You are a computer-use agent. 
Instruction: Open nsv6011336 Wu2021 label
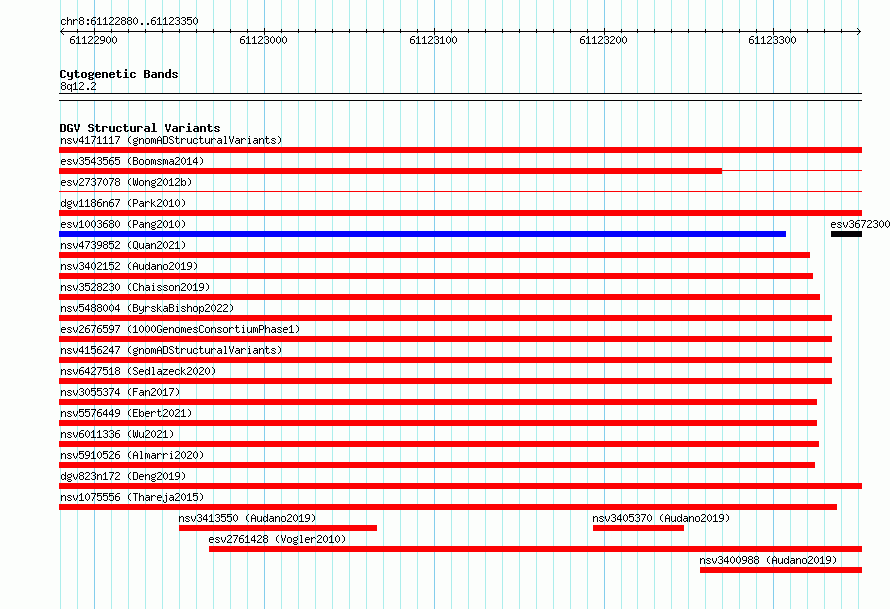pyautogui.click(x=117, y=434)
